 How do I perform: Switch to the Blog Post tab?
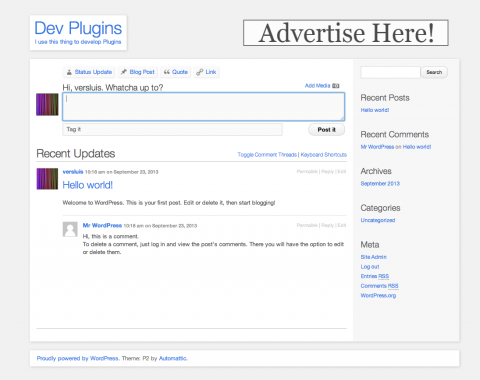[x=137, y=72]
